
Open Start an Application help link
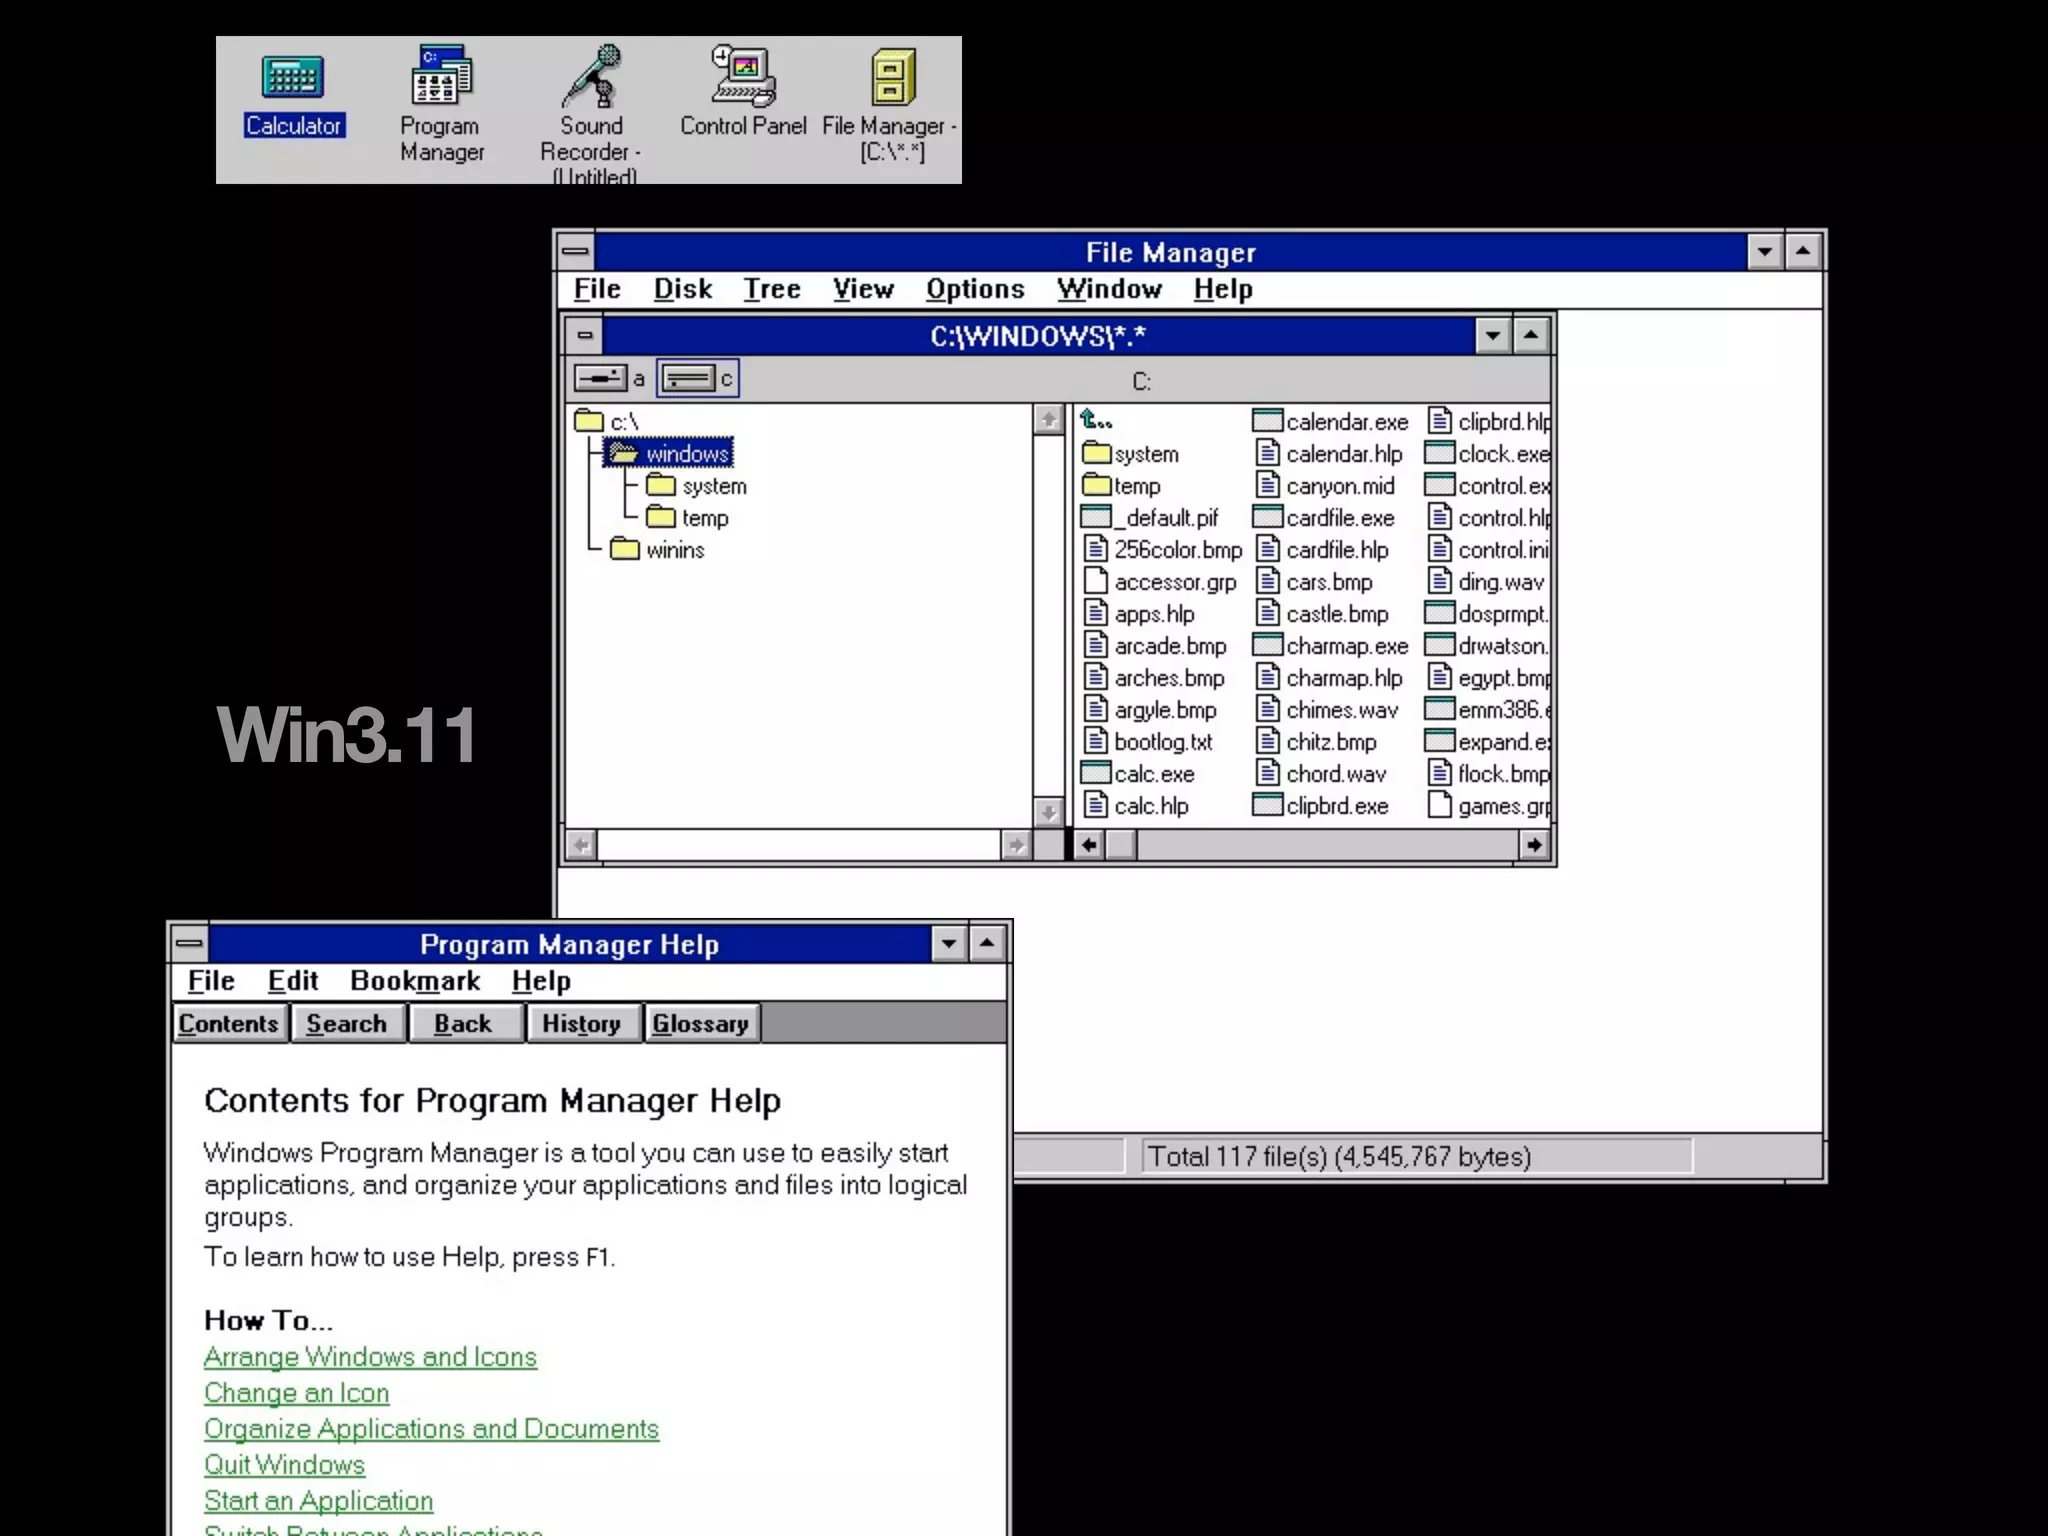pos(318,1501)
